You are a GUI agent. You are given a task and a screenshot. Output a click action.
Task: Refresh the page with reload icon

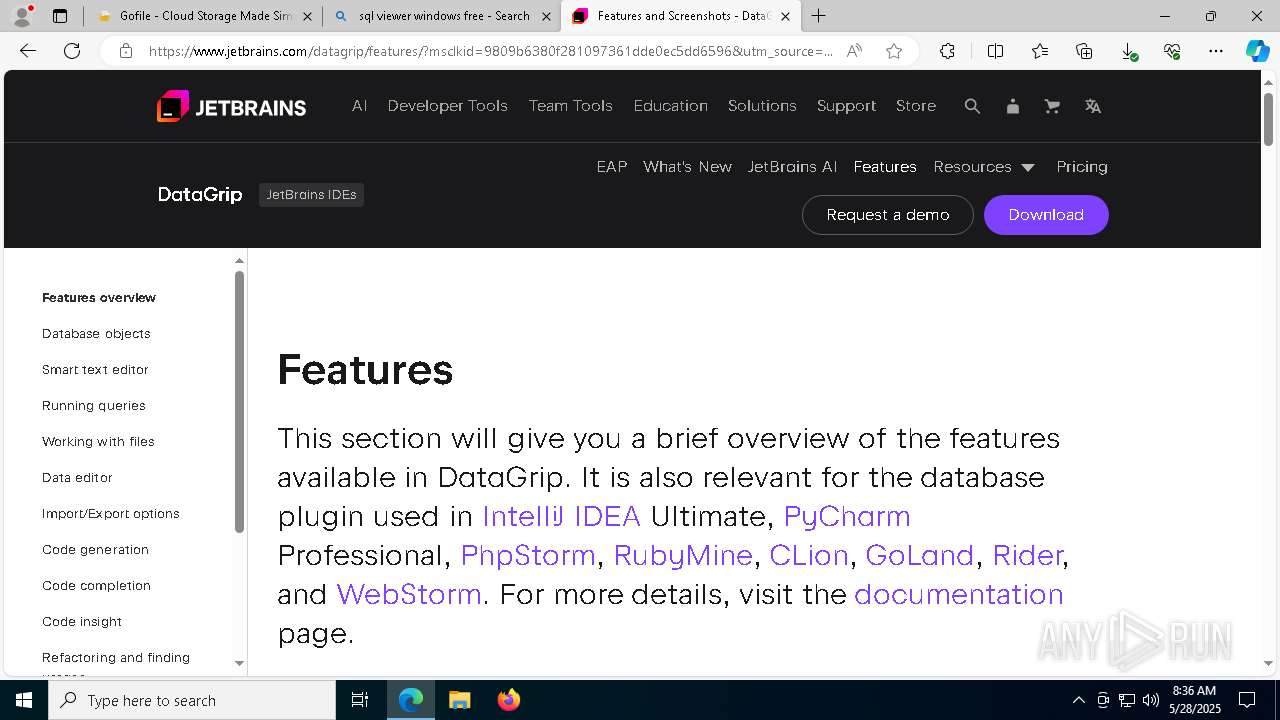pyautogui.click(x=72, y=51)
